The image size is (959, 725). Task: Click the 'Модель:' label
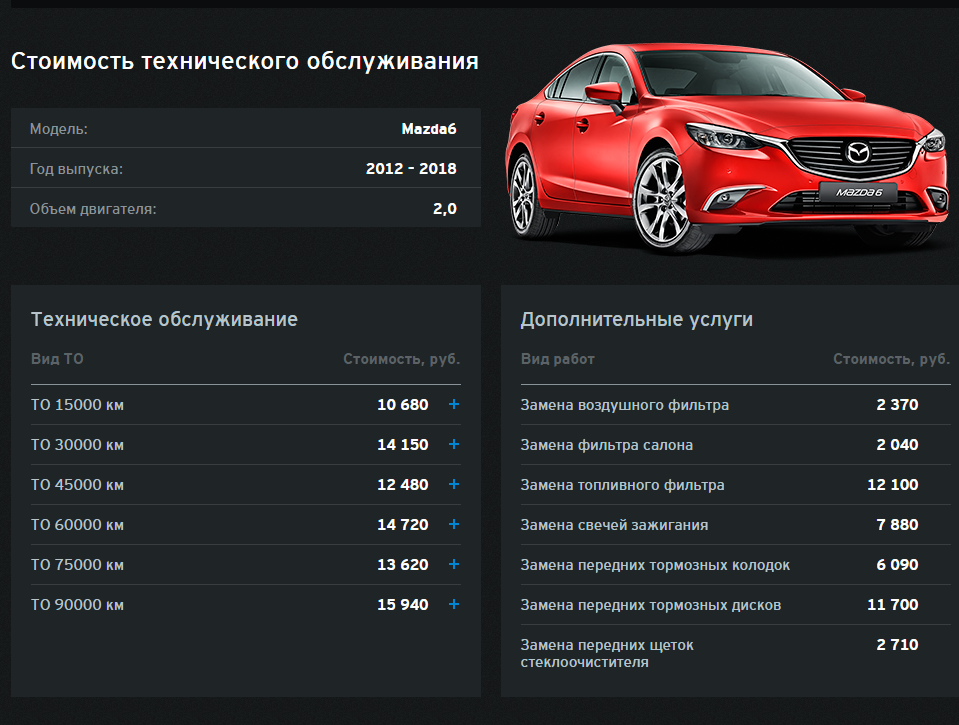coord(59,129)
